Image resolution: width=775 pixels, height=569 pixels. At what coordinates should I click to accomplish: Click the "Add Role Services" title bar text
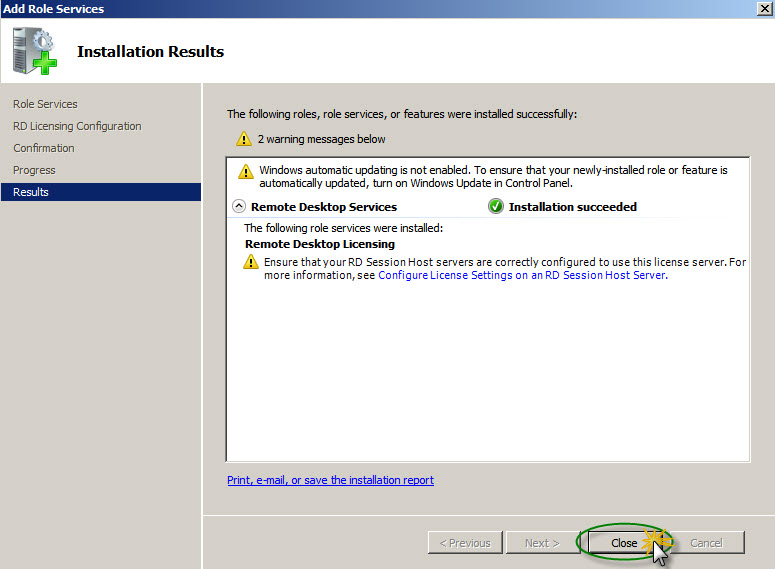[53, 9]
